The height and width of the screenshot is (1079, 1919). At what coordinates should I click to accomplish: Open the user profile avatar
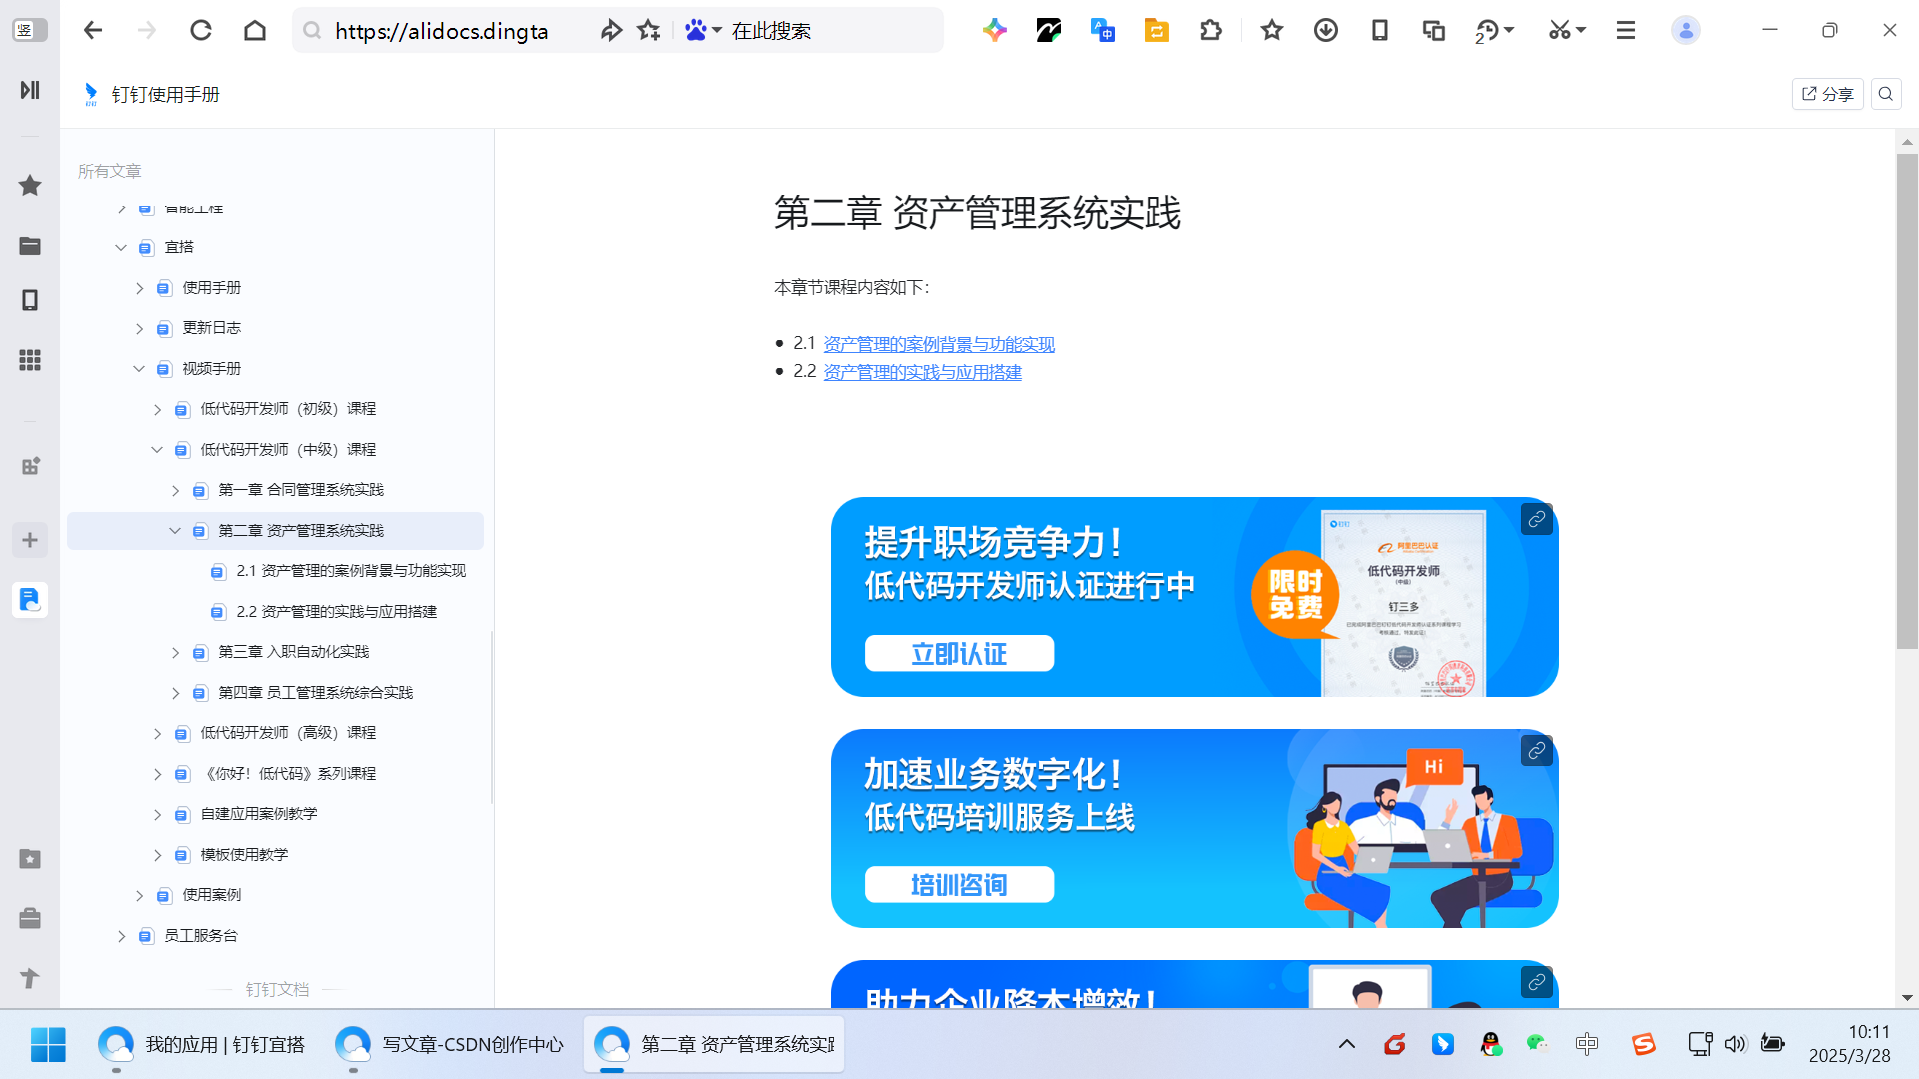tap(1686, 31)
